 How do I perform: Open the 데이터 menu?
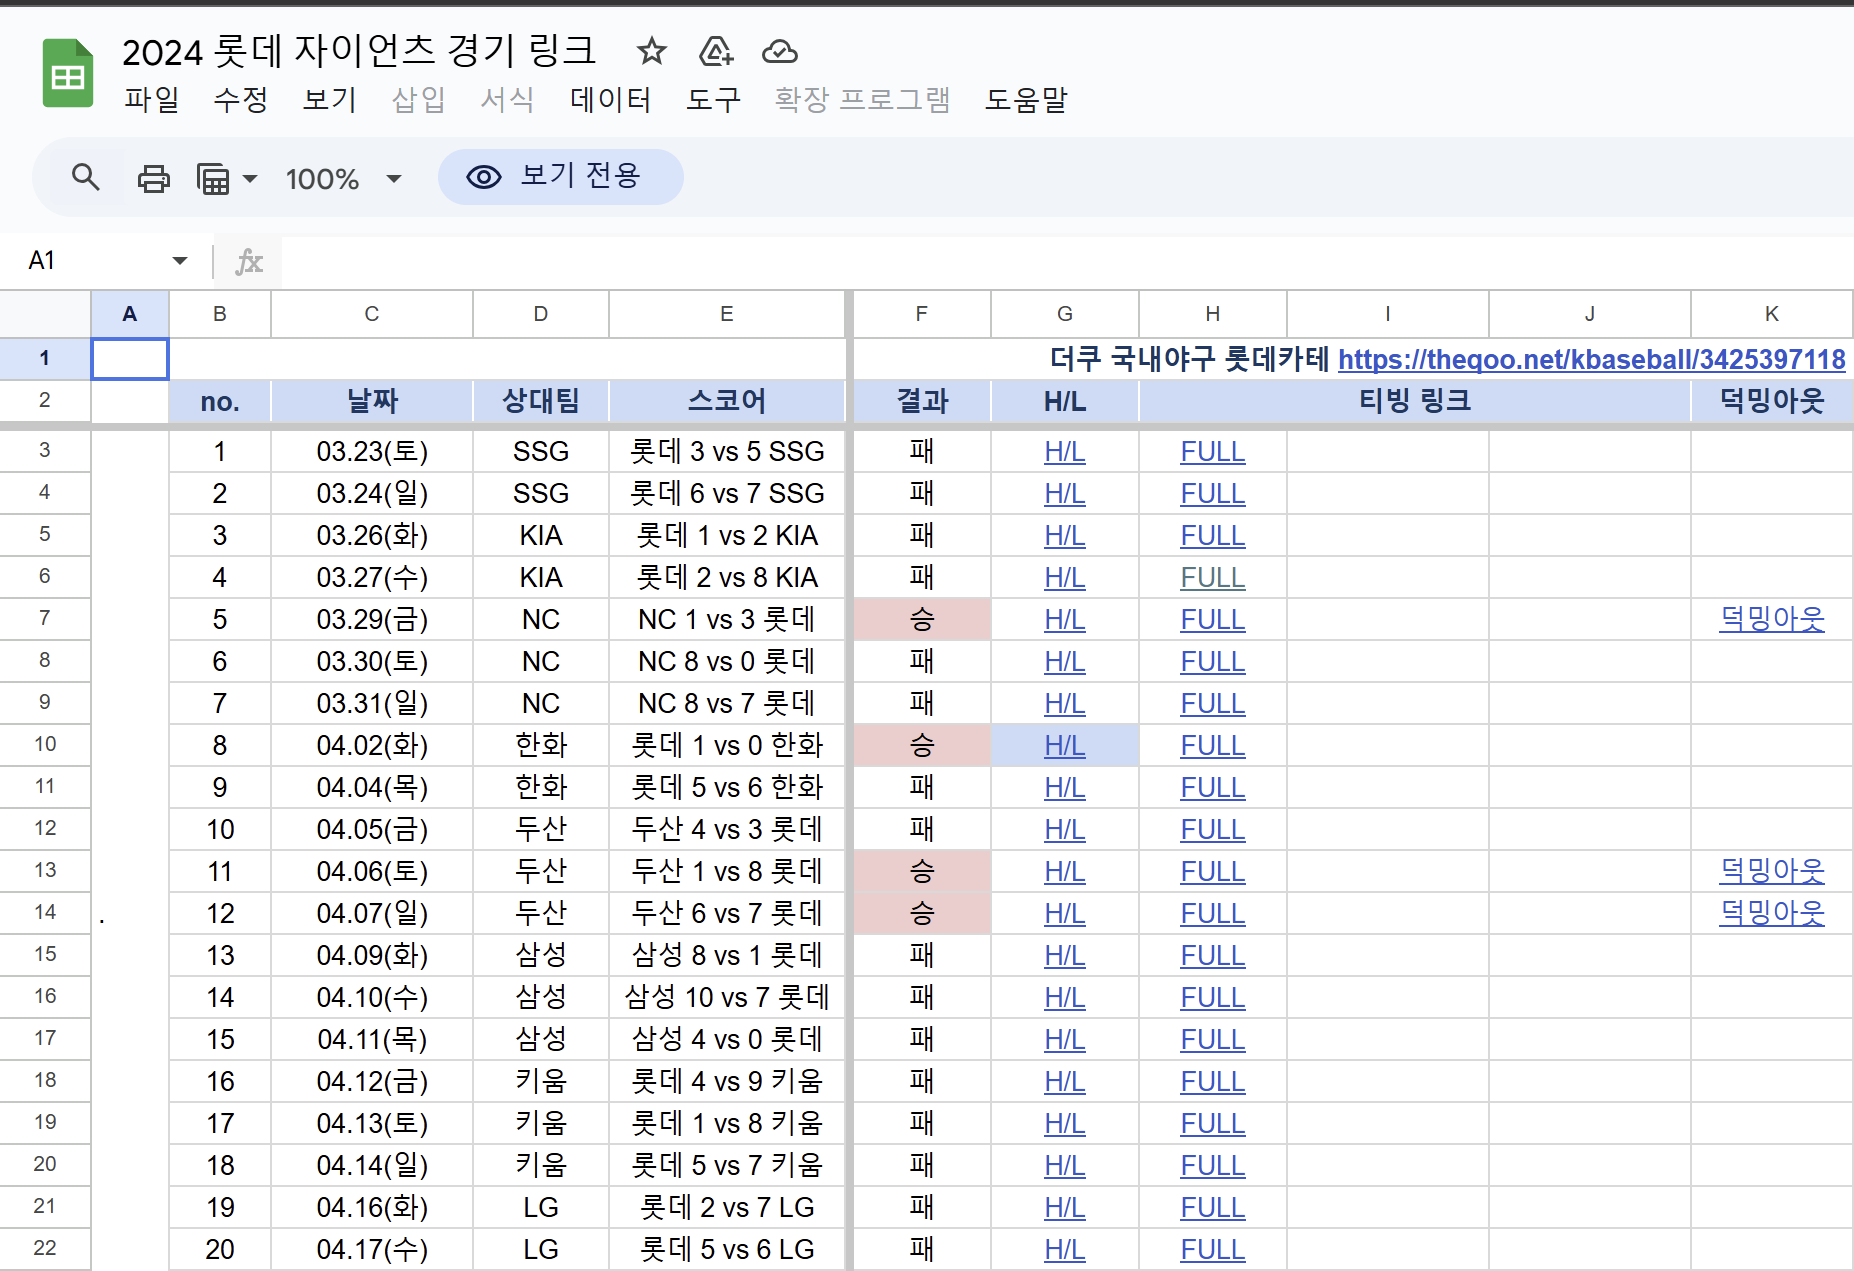[610, 100]
